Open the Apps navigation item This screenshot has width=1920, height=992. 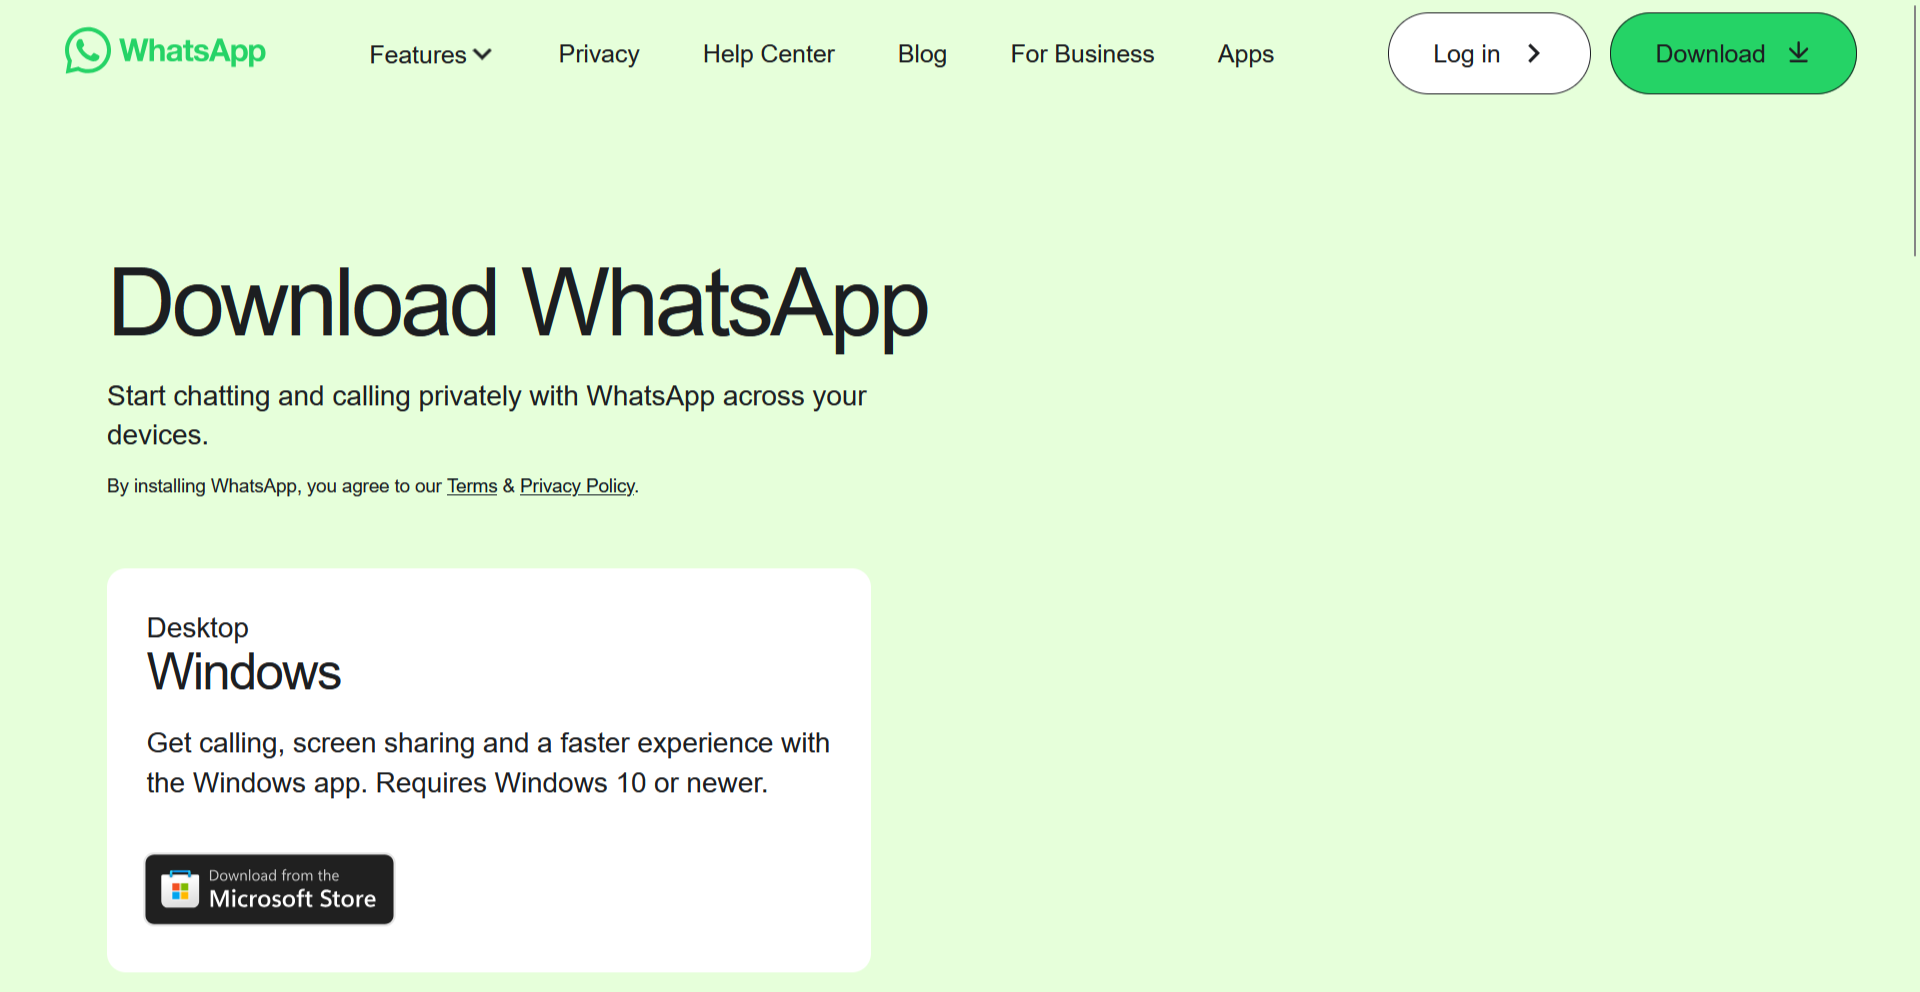click(x=1245, y=54)
